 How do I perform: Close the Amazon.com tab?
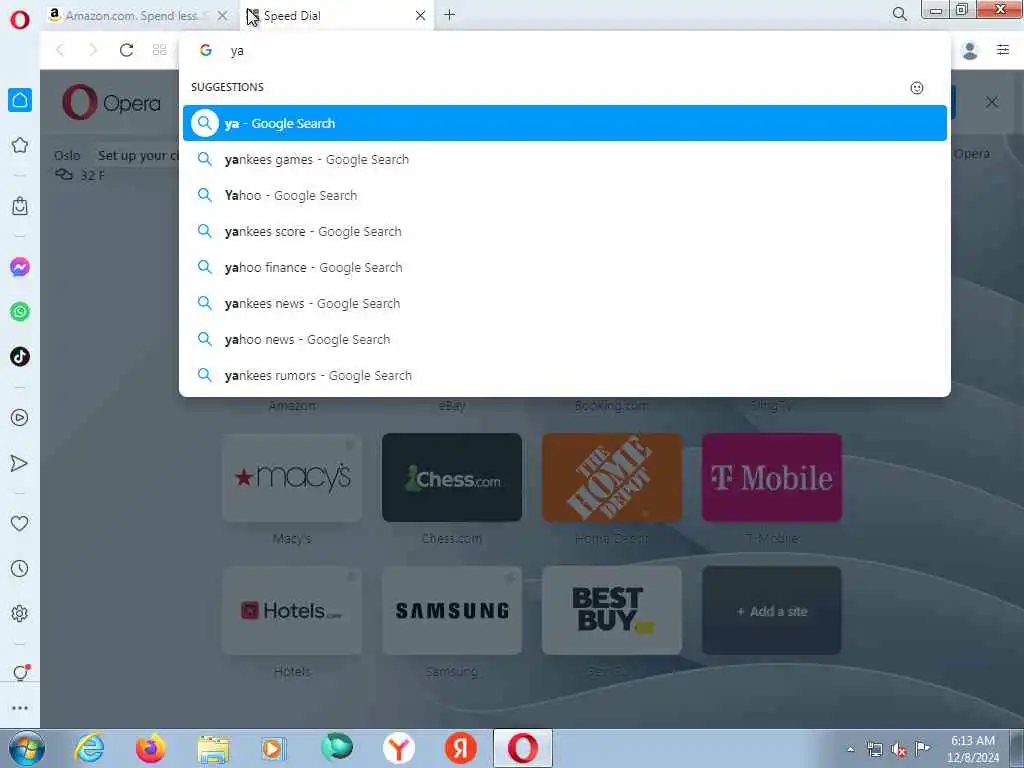(x=223, y=15)
